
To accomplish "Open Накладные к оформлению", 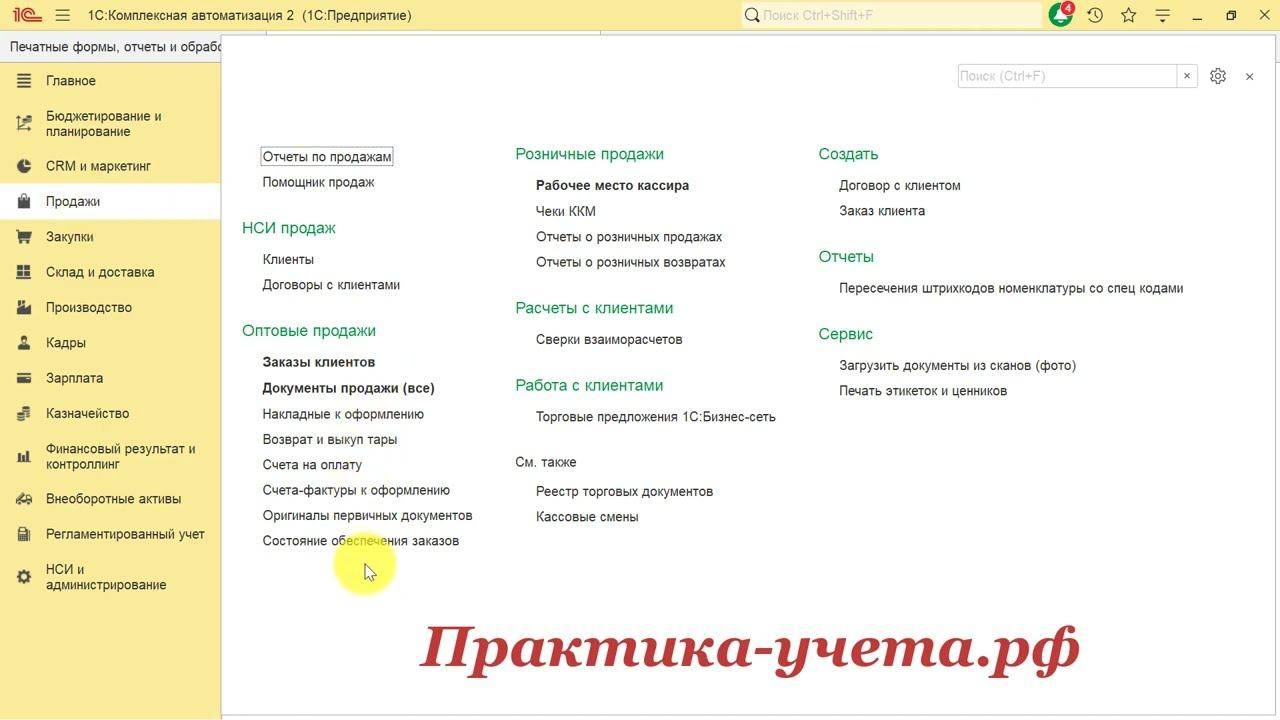I will (343, 414).
